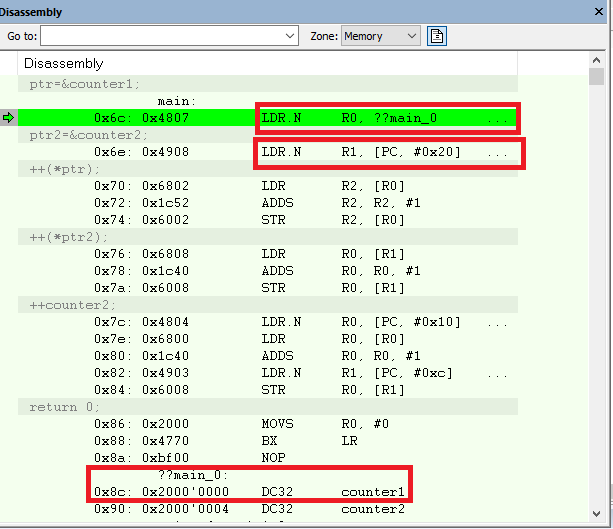The image size is (613, 529).
Task: Click the scrollbar up arrow
Action: 596,60
